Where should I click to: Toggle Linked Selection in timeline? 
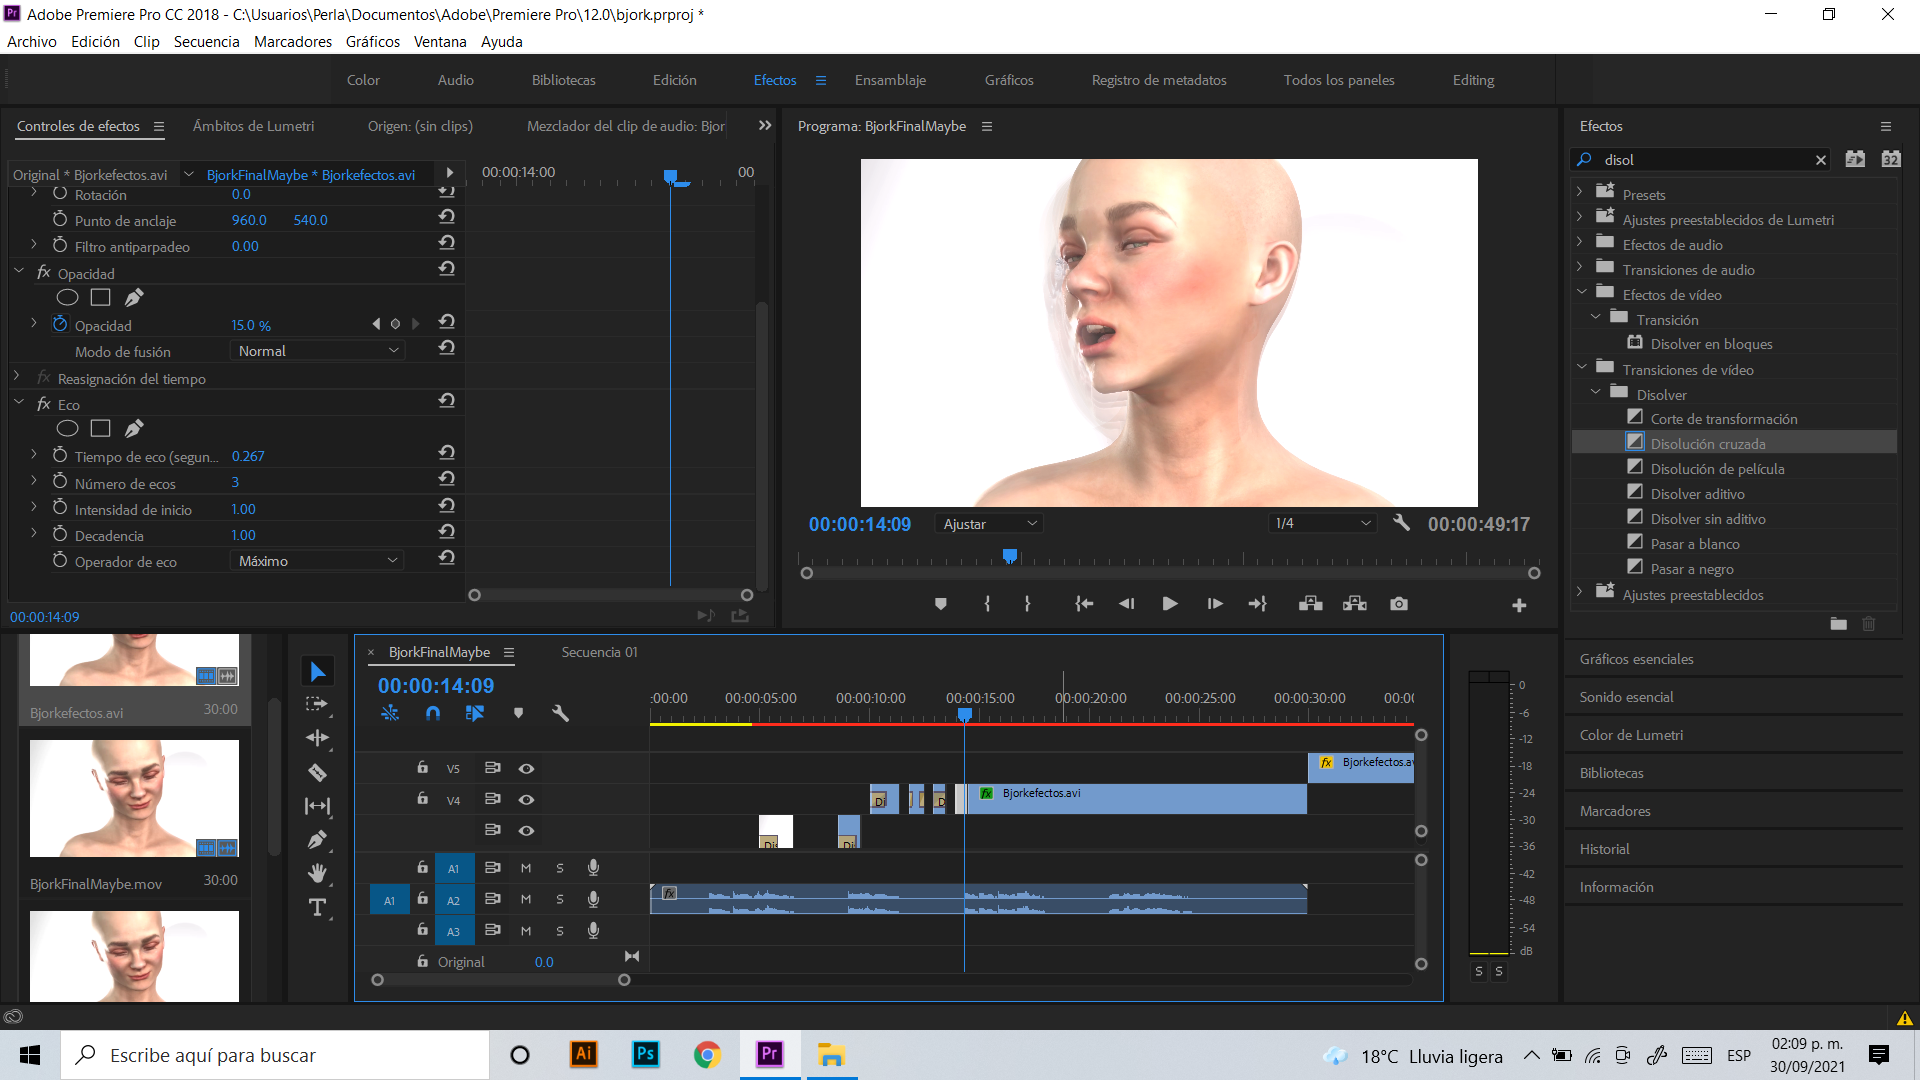[x=474, y=713]
